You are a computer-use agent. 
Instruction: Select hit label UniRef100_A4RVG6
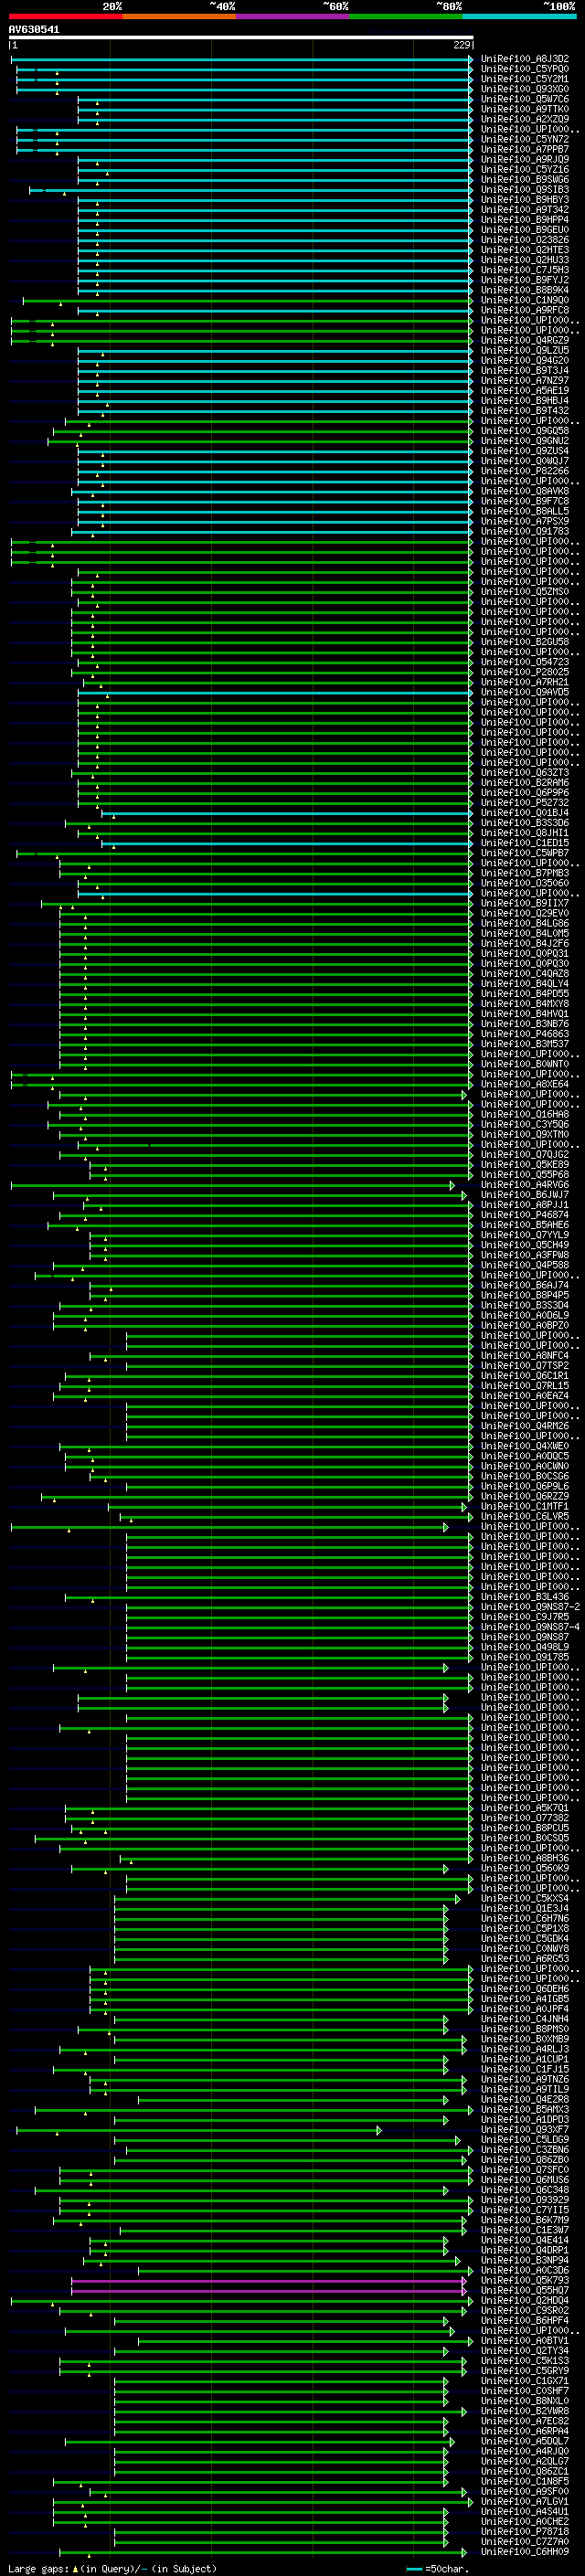click(525, 1185)
